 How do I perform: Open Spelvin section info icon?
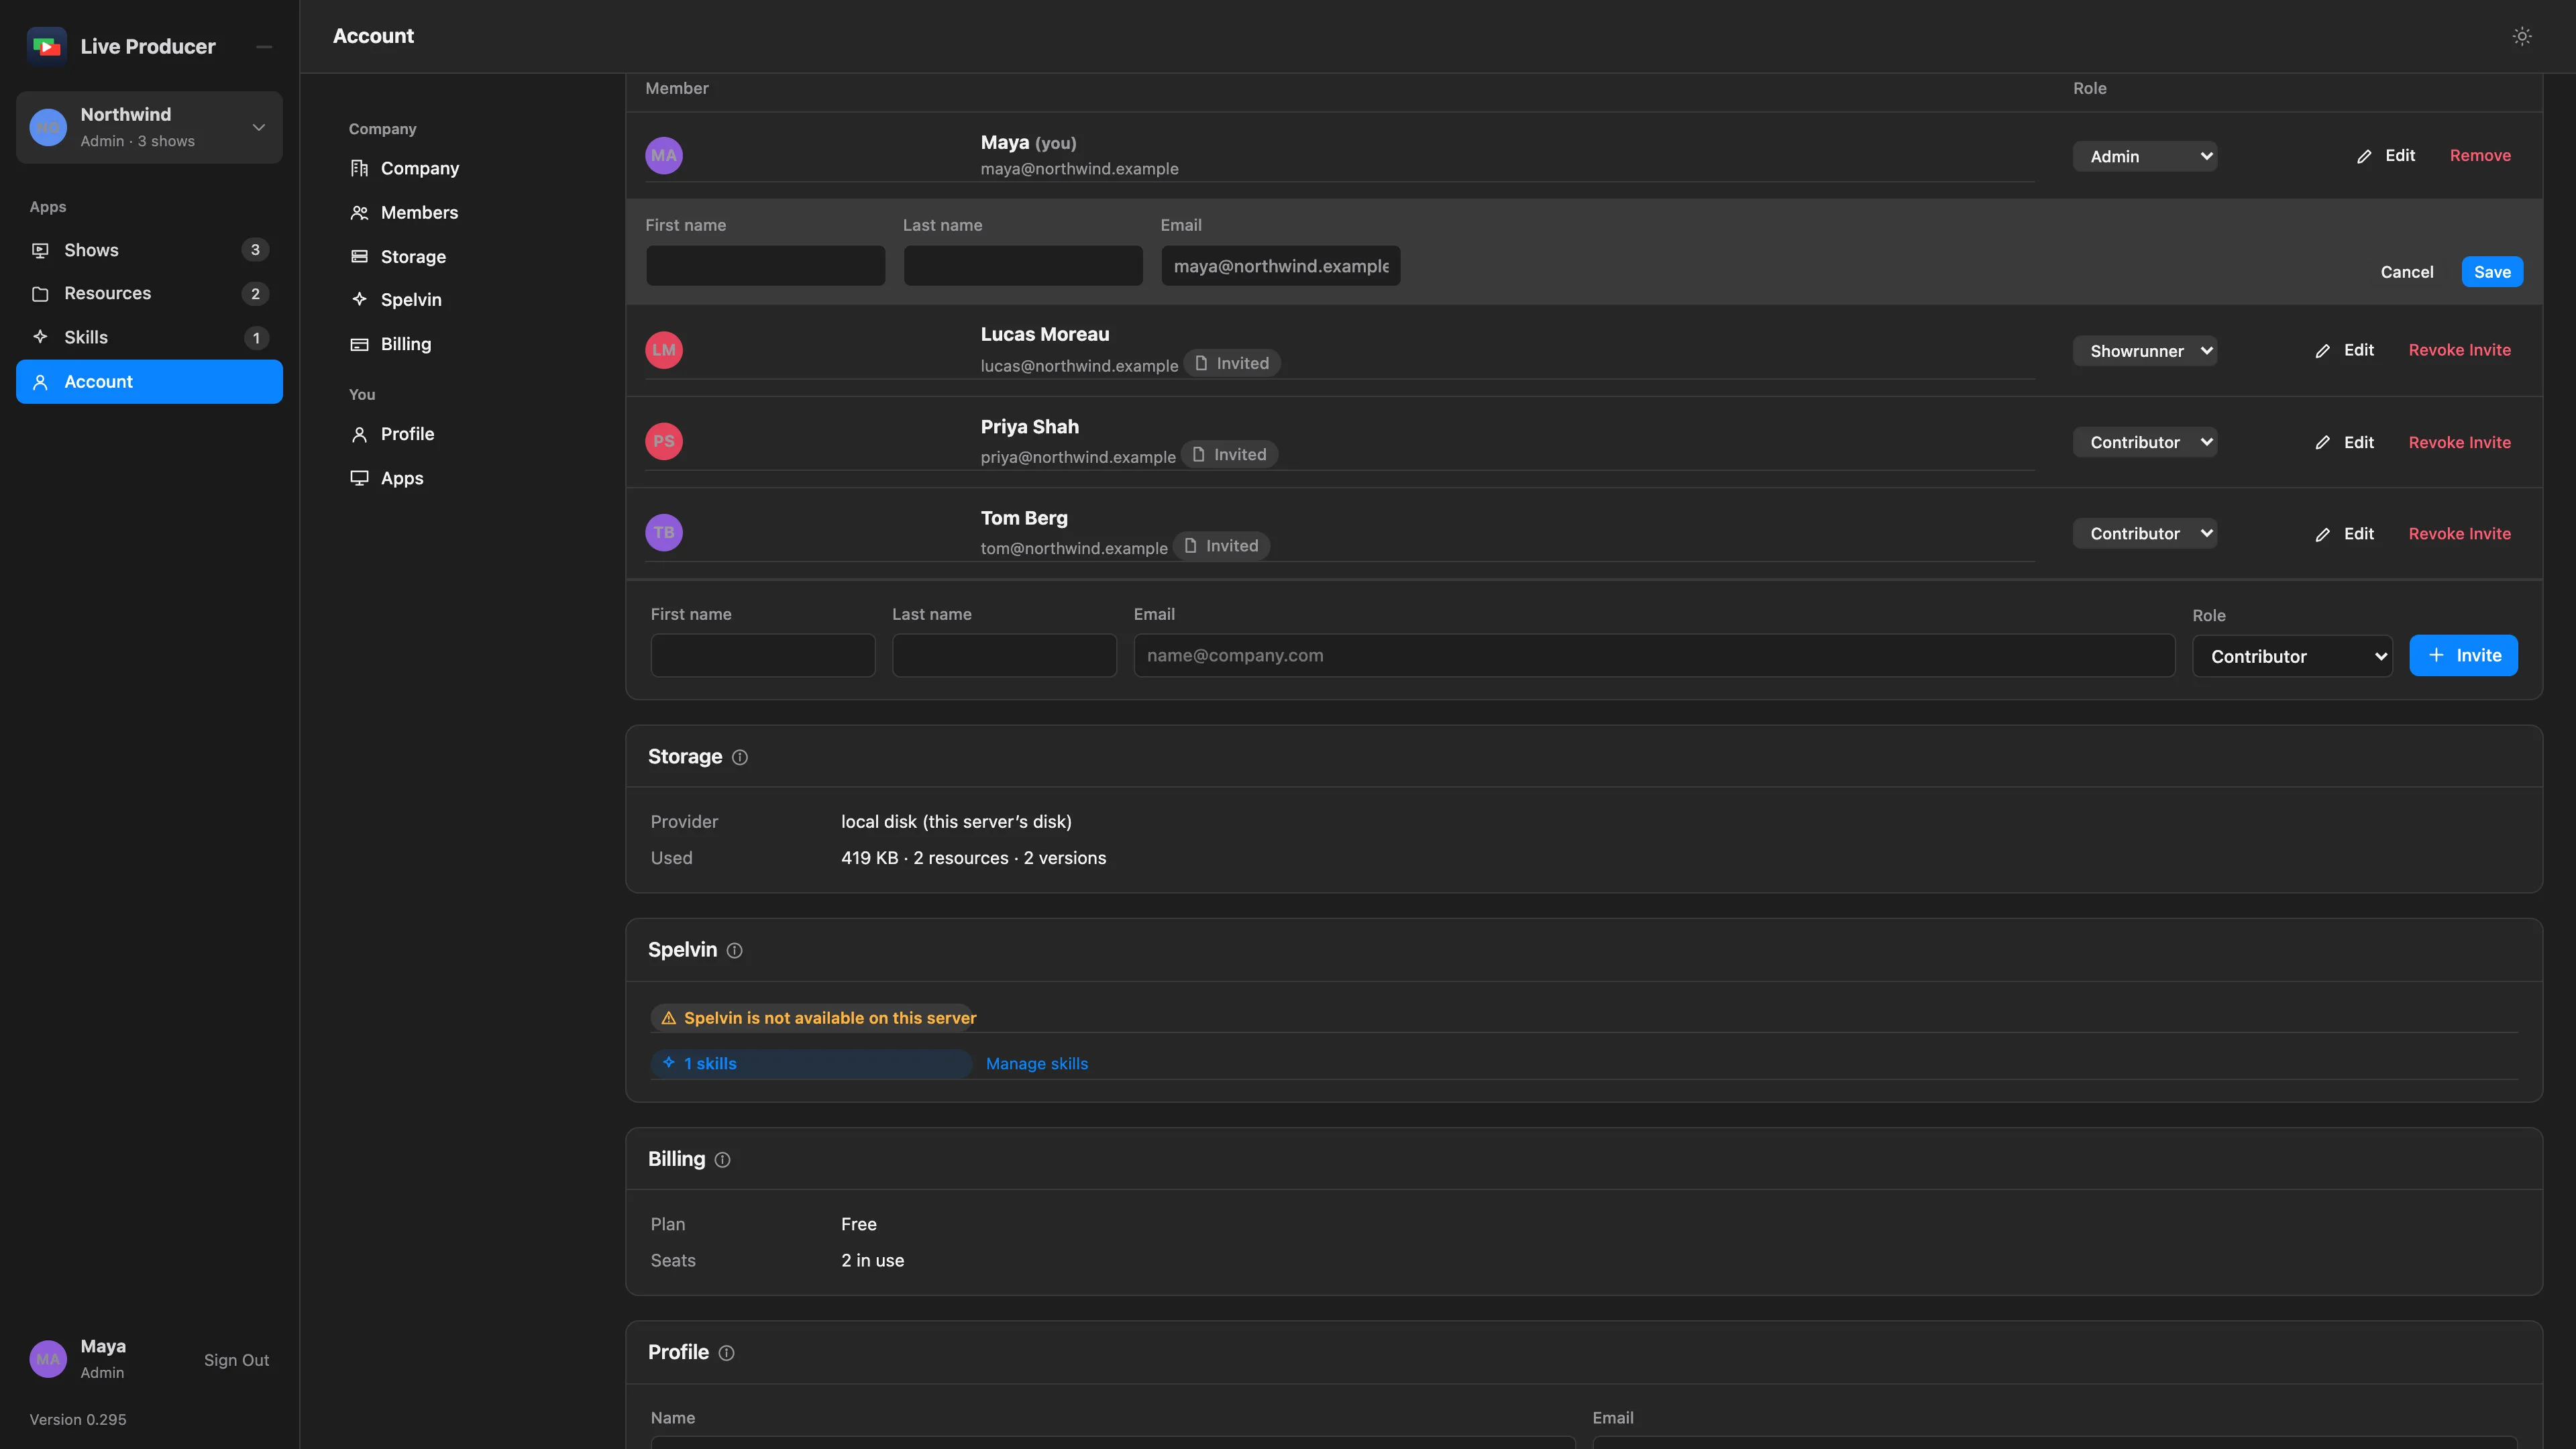(734, 950)
